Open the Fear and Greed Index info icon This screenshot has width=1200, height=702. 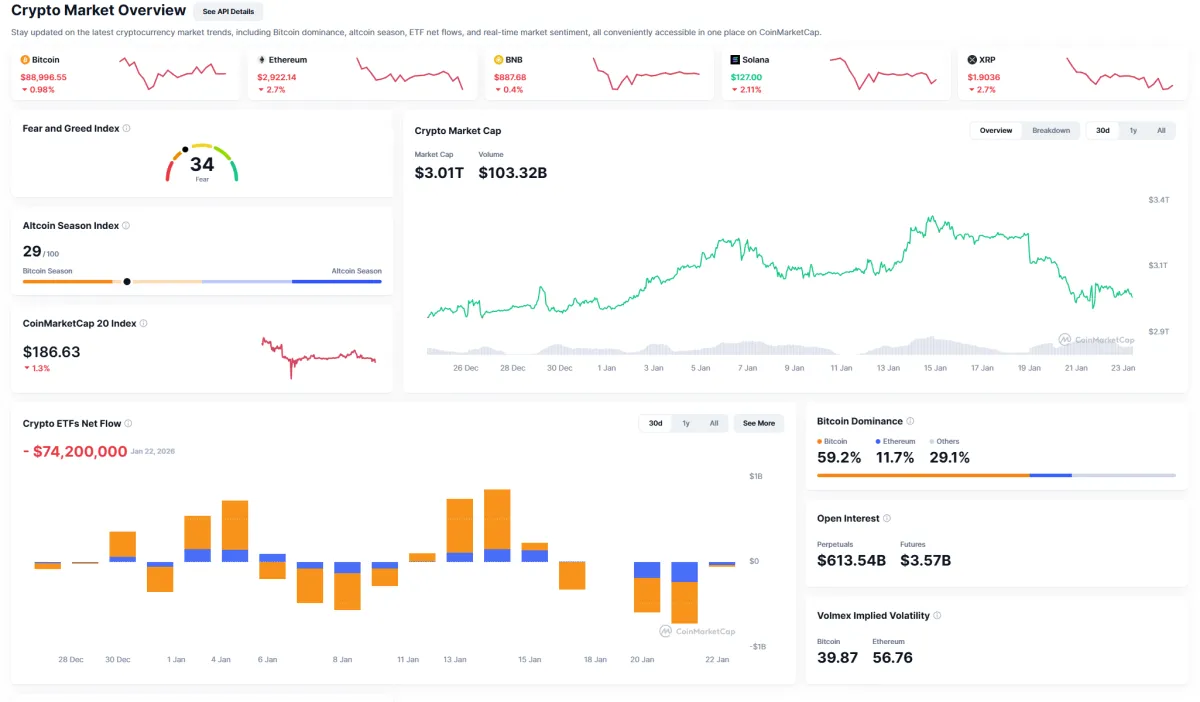click(x=127, y=128)
